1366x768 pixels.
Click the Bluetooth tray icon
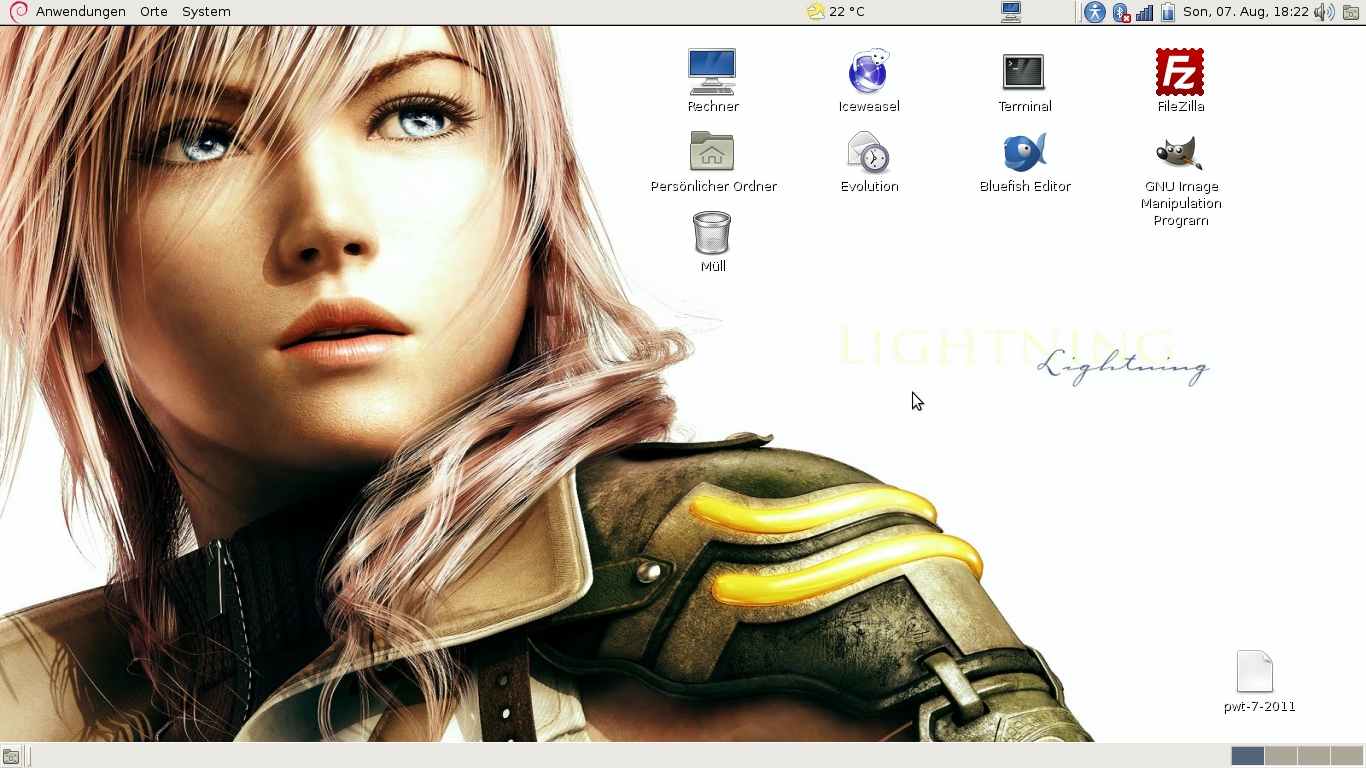pos(1121,12)
